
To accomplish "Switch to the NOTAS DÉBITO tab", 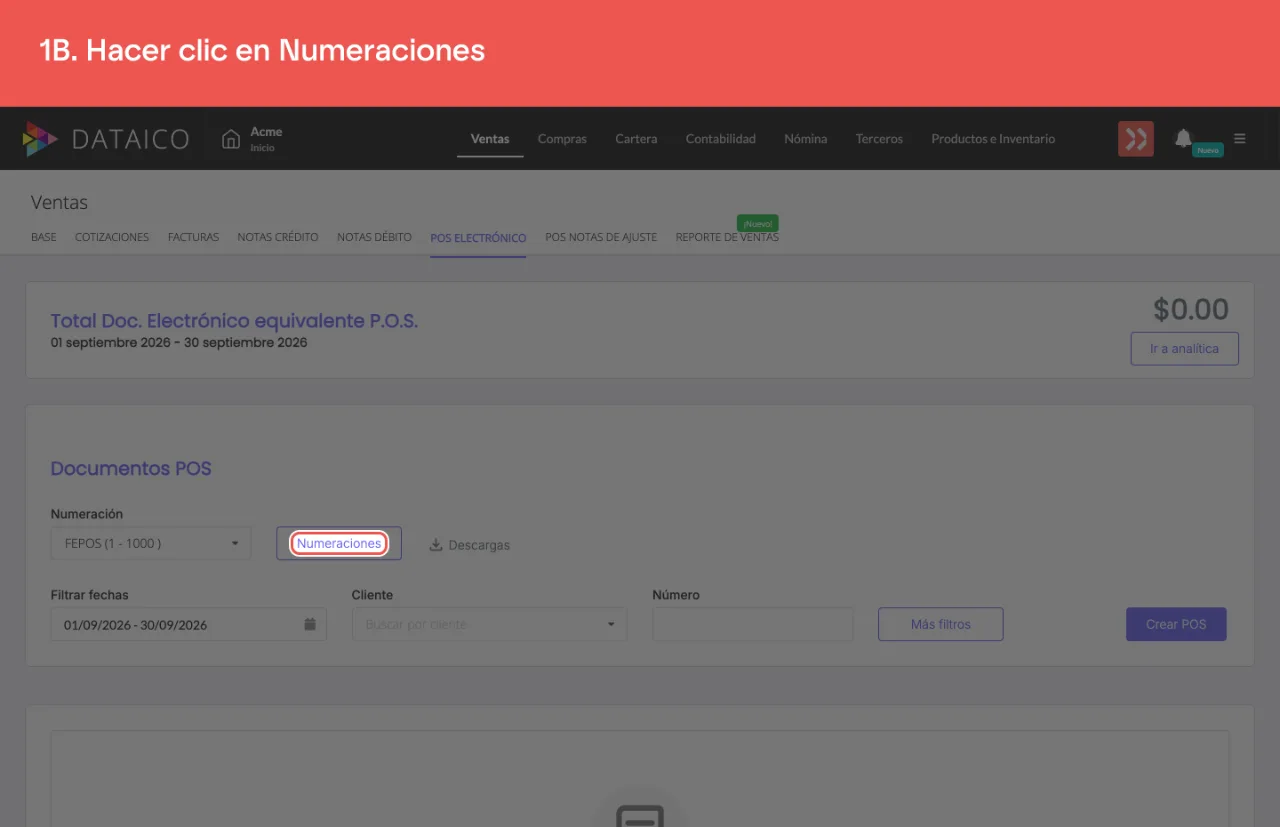I will pos(374,238).
